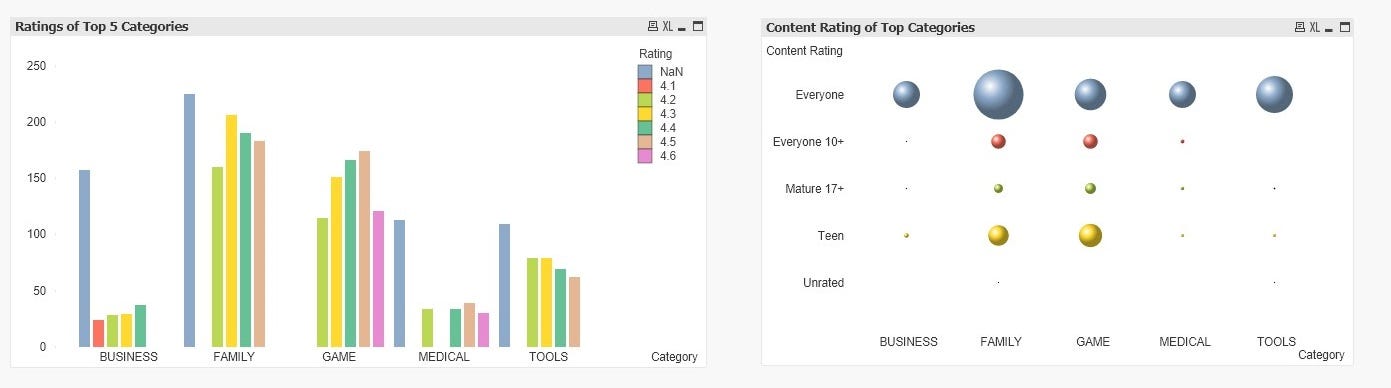Send the Ratings chart to Excel with XL

(667, 27)
